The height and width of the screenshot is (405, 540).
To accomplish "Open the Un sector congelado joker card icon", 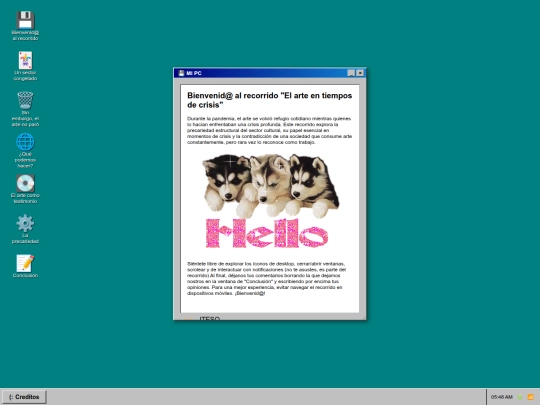I will 25,66.
